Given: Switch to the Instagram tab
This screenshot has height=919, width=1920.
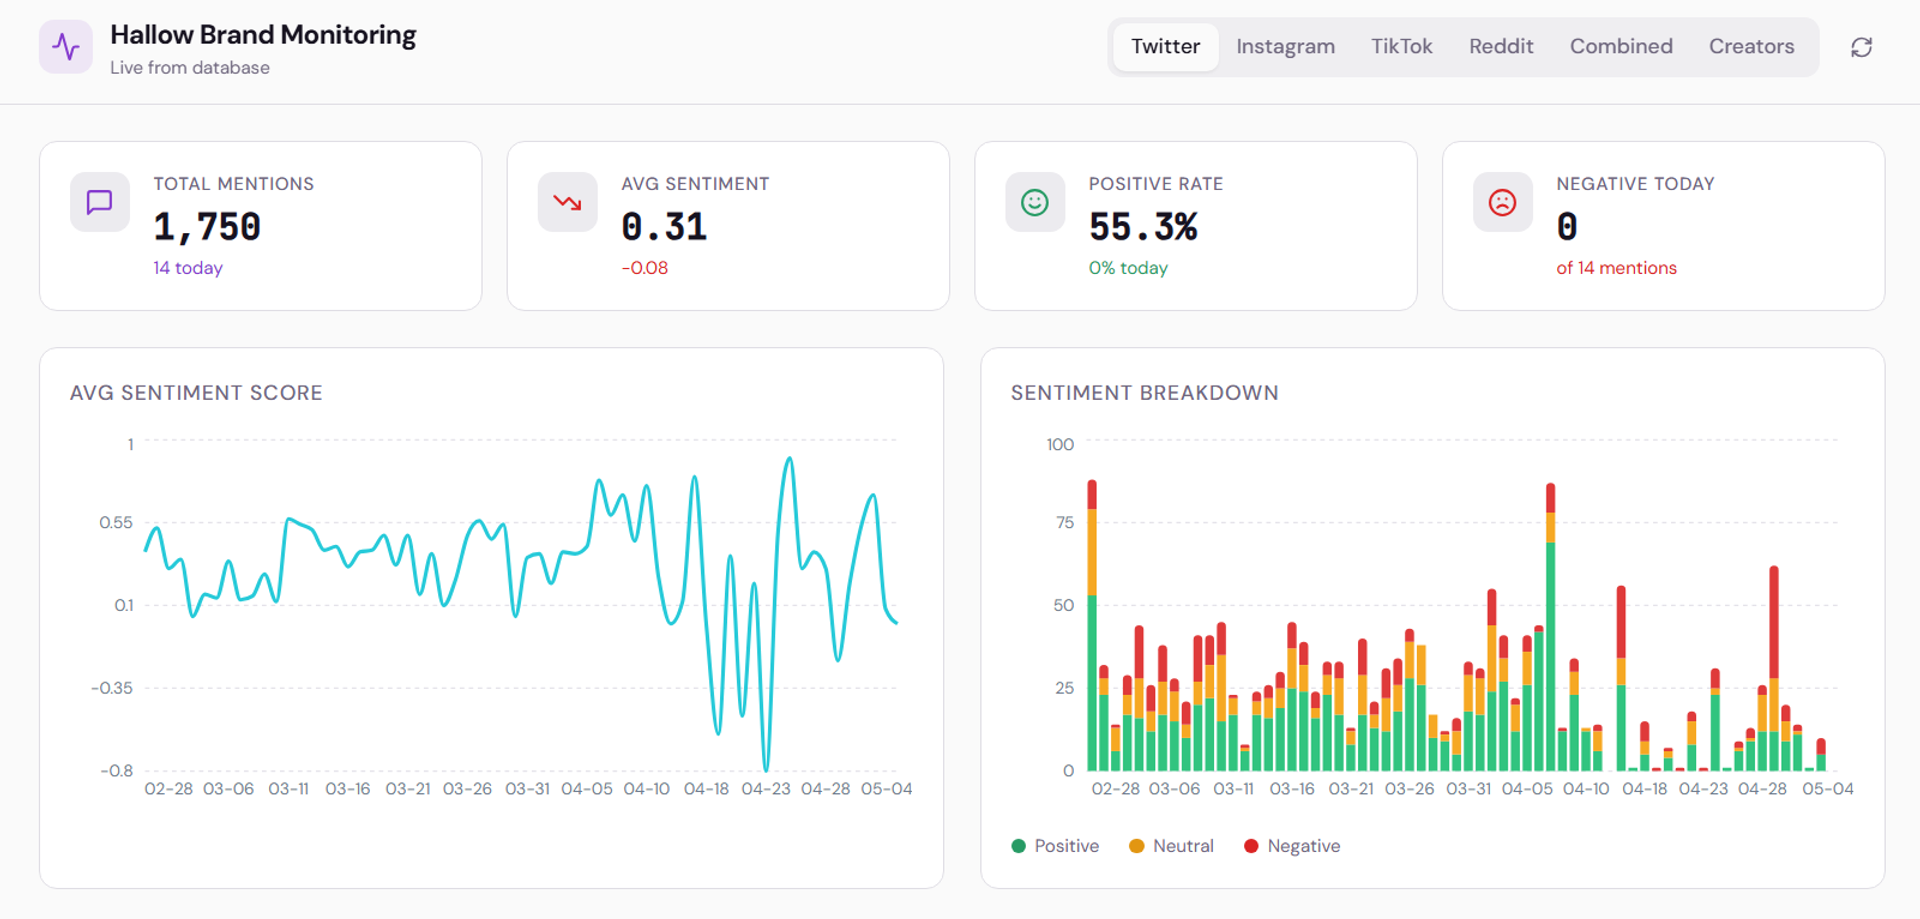Looking at the screenshot, I should coord(1285,47).
